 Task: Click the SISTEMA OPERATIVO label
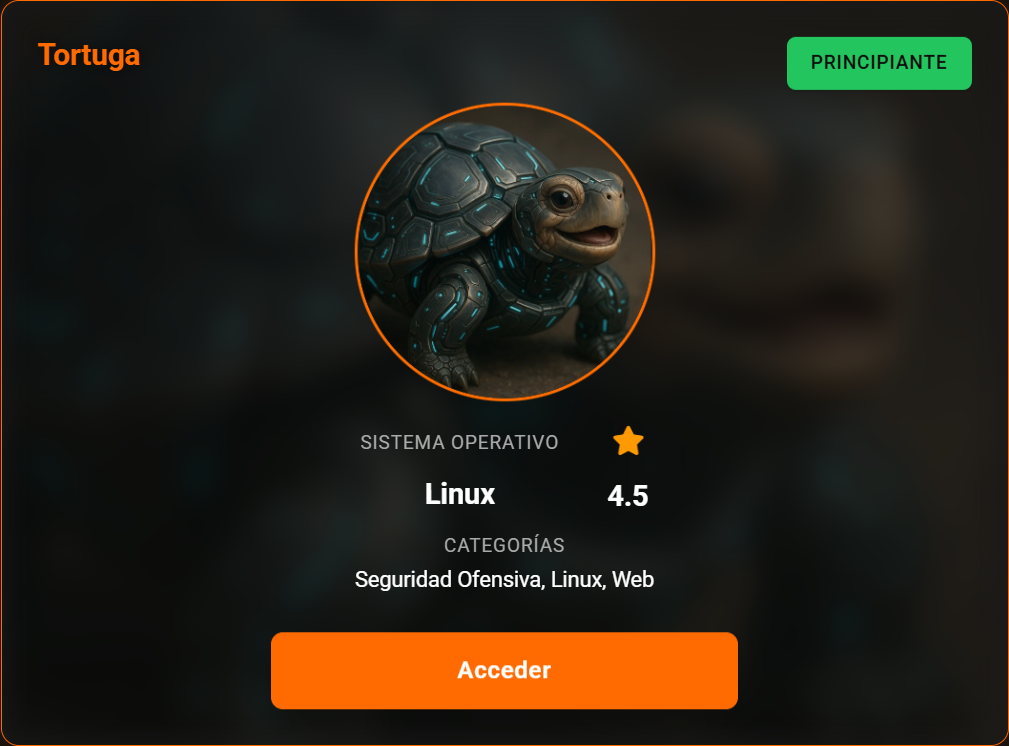(459, 442)
